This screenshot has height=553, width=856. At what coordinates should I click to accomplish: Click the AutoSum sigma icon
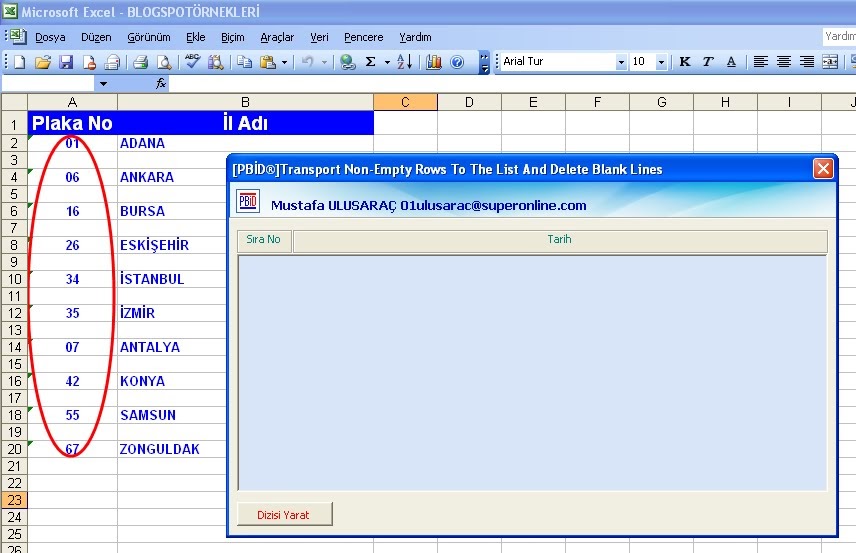[x=371, y=62]
